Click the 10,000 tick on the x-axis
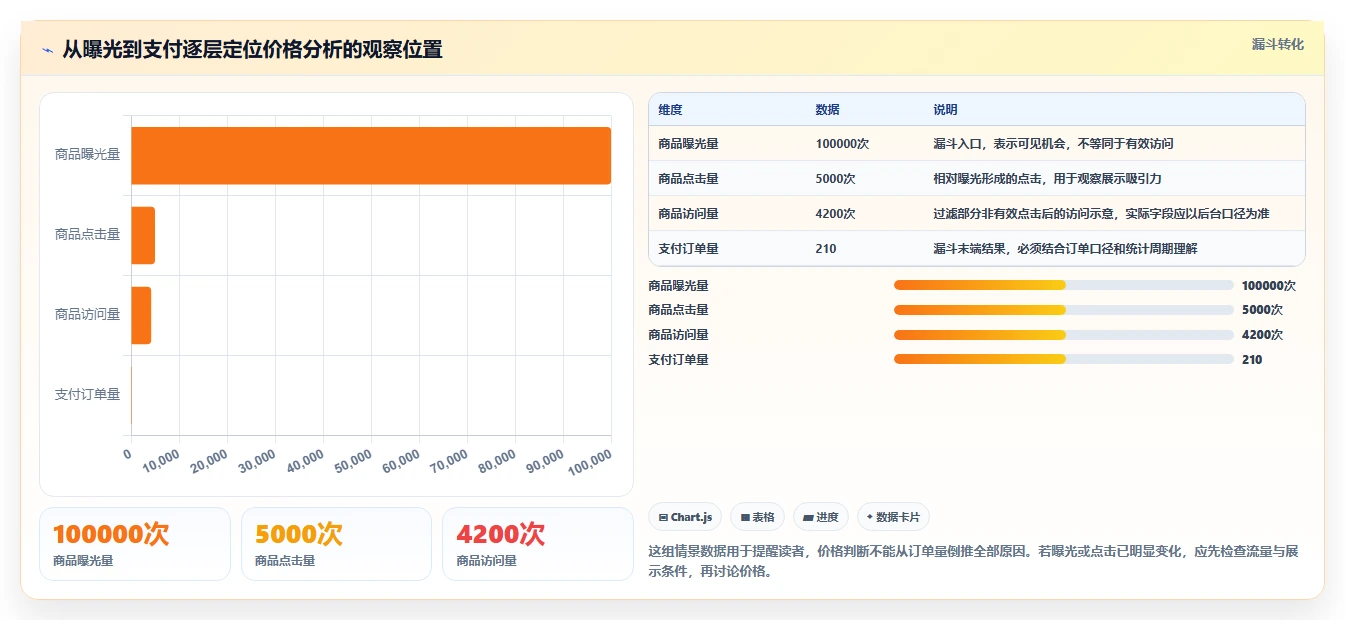The image size is (1345, 620). [161, 462]
